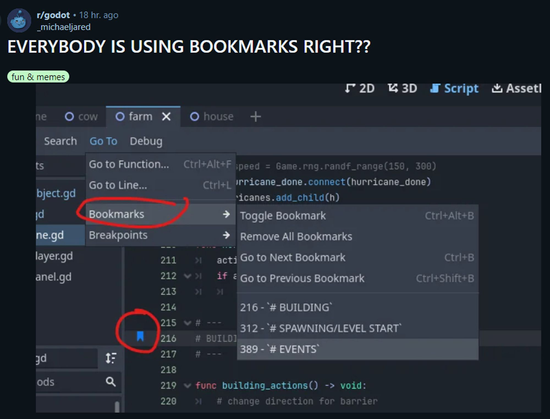Image resolution: width=550 pixels, height=419 pixels.
Task: Click the 'building_actions' function name
Action: [x=265, y=386]
